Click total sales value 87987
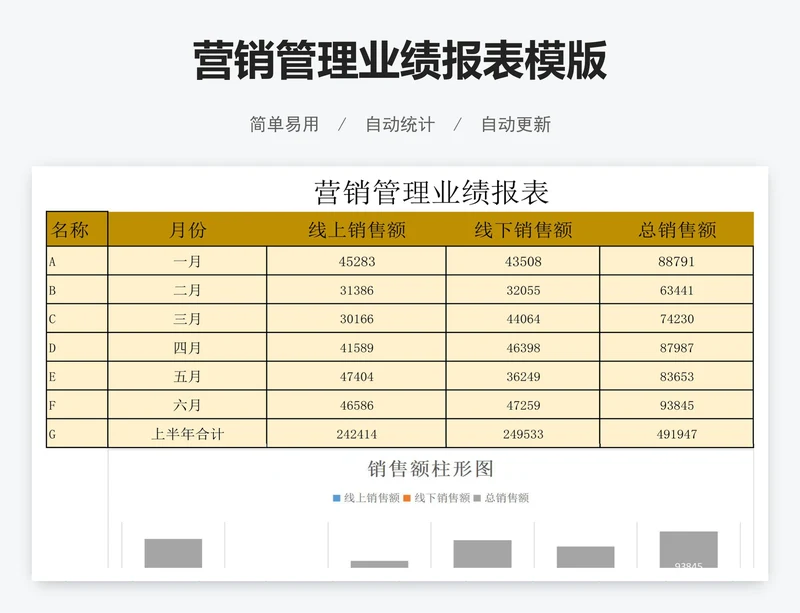800x613 pixels. pyautogui.click(x=677, y=348)
